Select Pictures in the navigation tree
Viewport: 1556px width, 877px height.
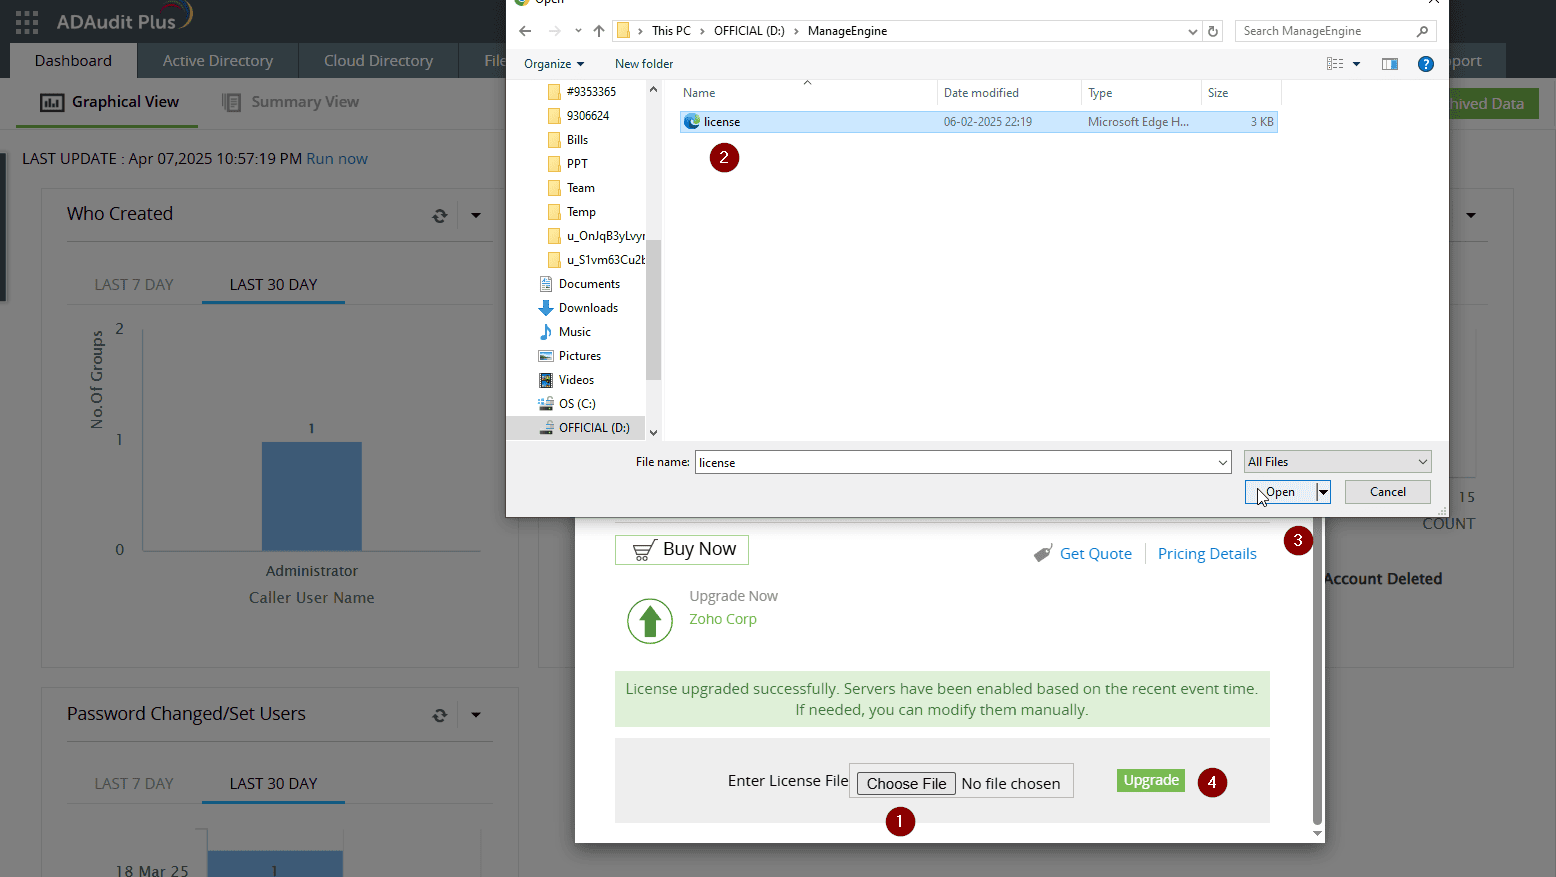click(580, 356)
